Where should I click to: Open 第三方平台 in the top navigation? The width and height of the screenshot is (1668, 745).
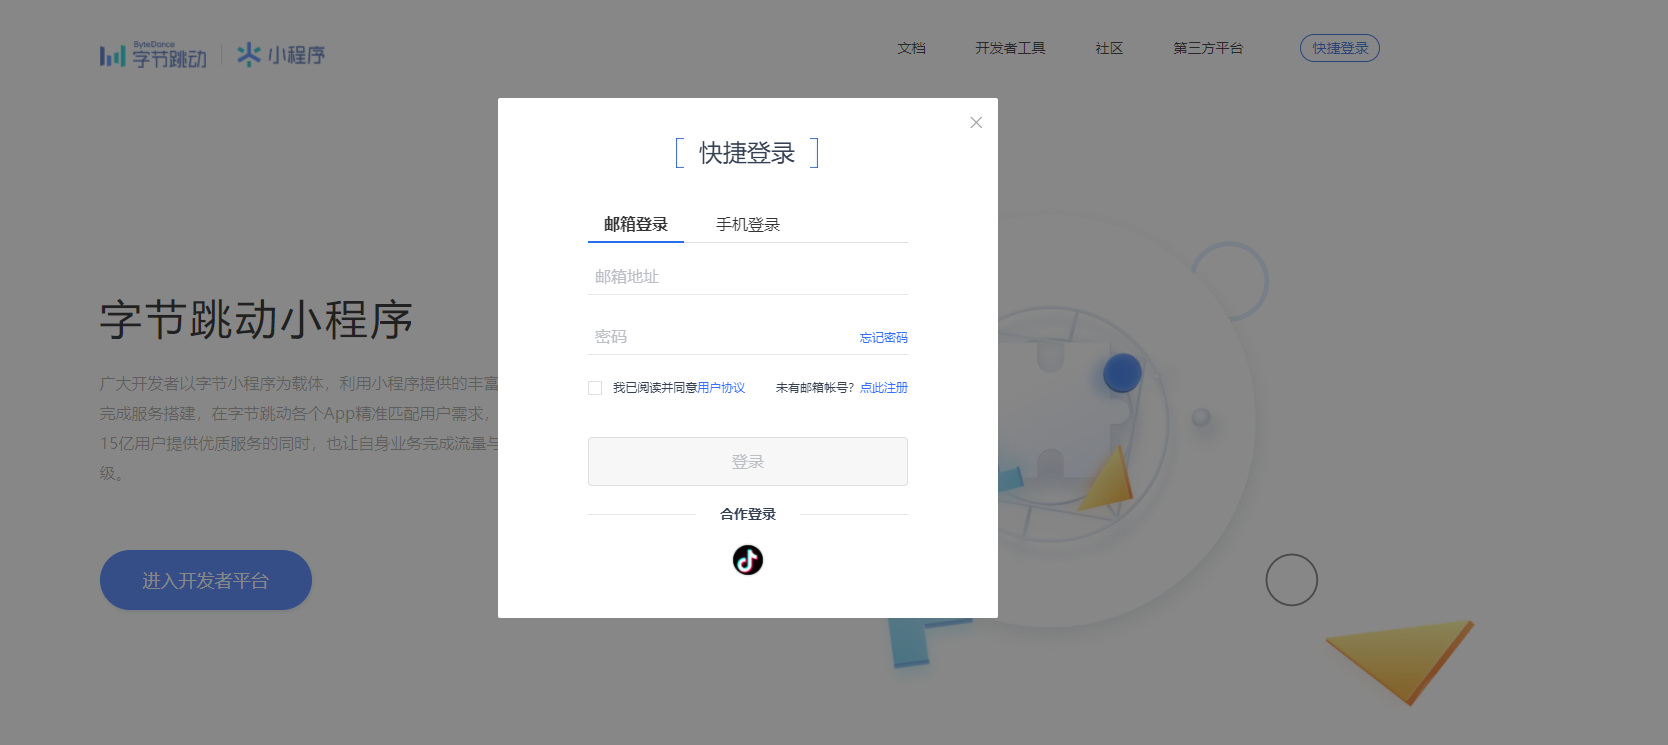[1208, 48]
